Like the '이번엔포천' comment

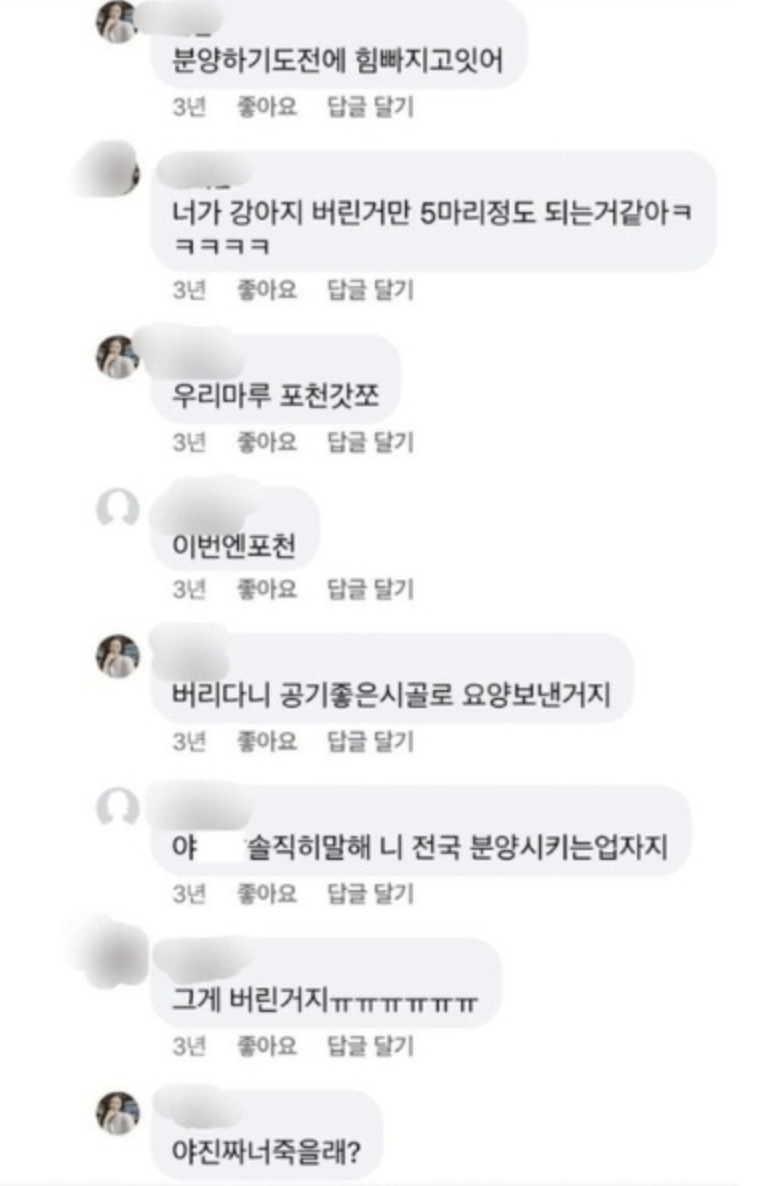267,588
